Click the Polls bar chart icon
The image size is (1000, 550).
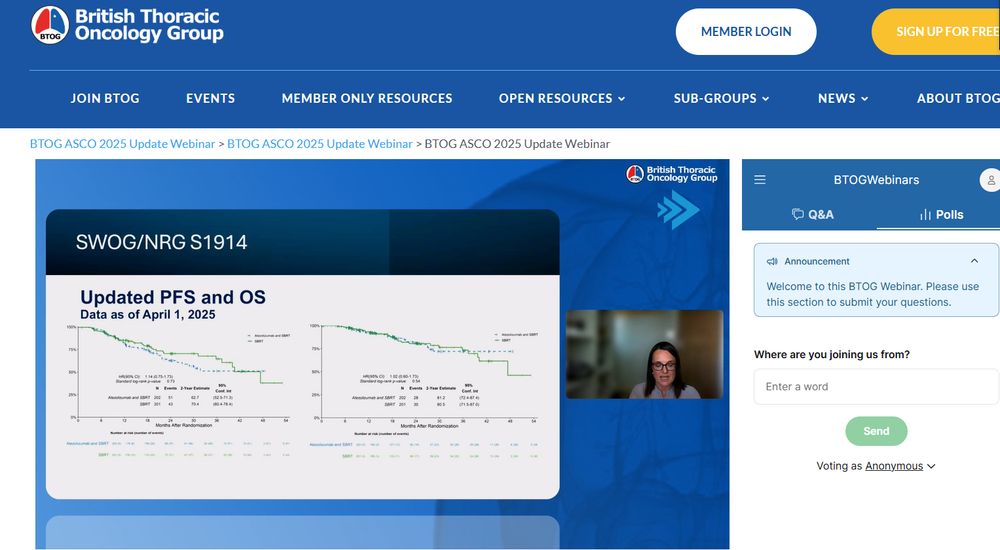[925, 215]
